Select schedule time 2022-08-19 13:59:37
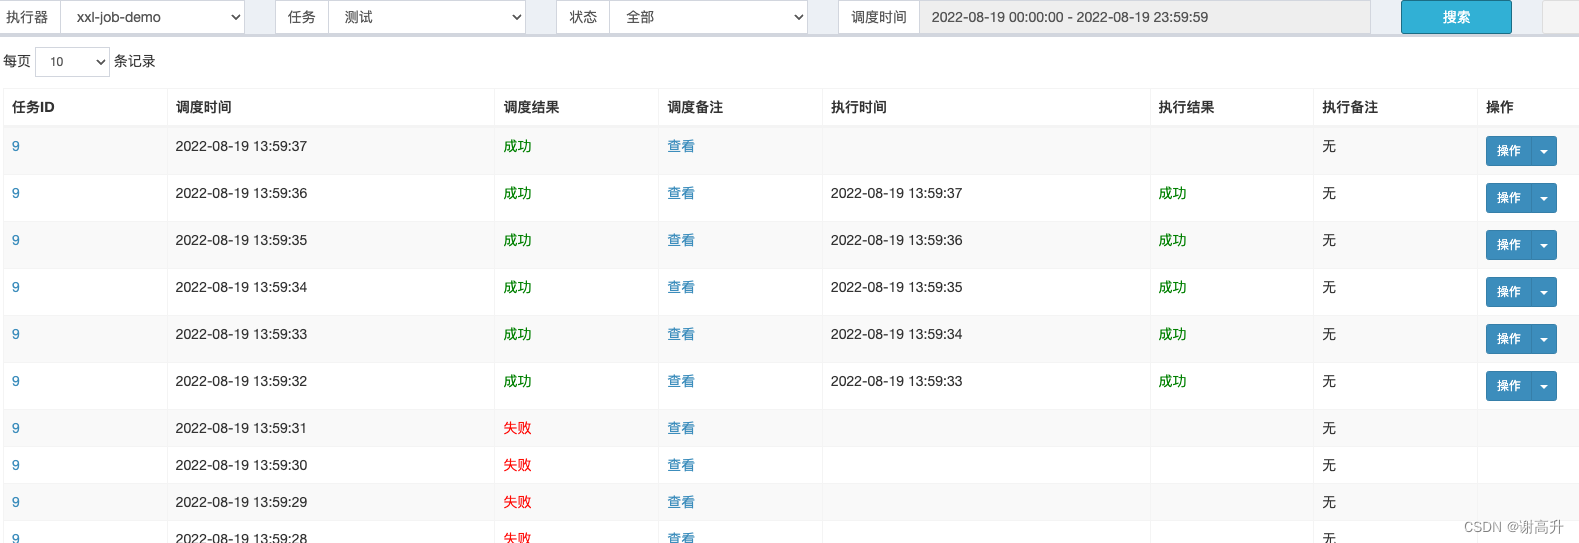 241,146
